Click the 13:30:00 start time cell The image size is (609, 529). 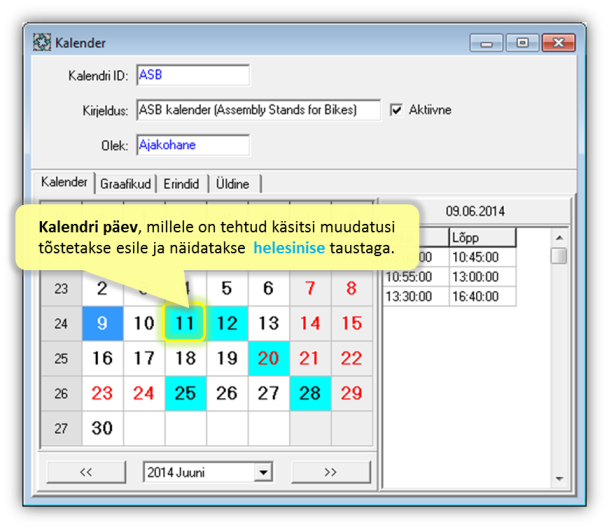pyautogui.click(x=416, y=297)
